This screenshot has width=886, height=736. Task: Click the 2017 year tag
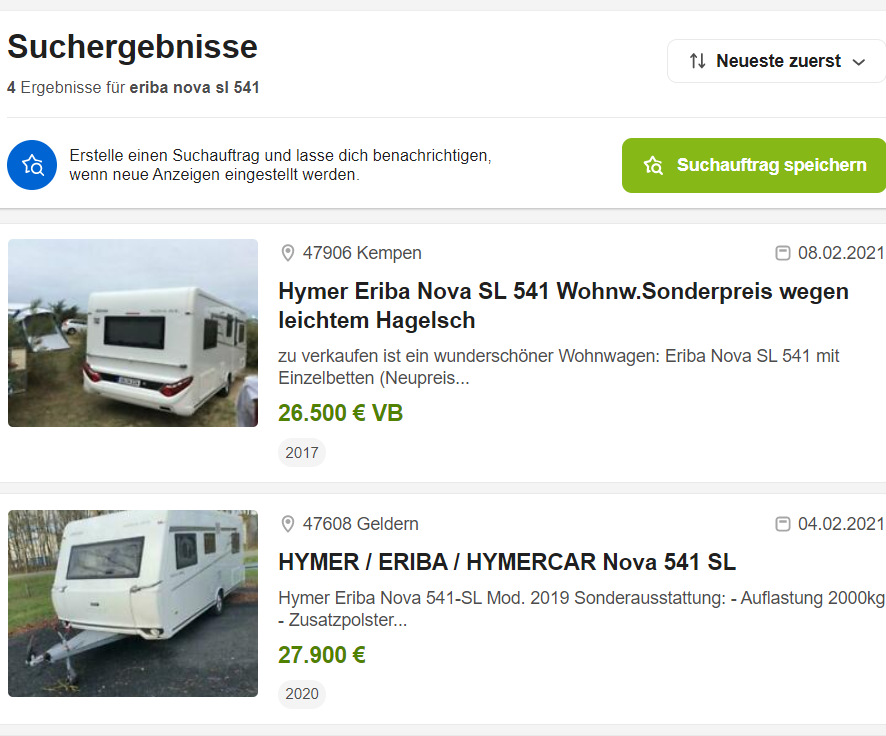[302, 452]
